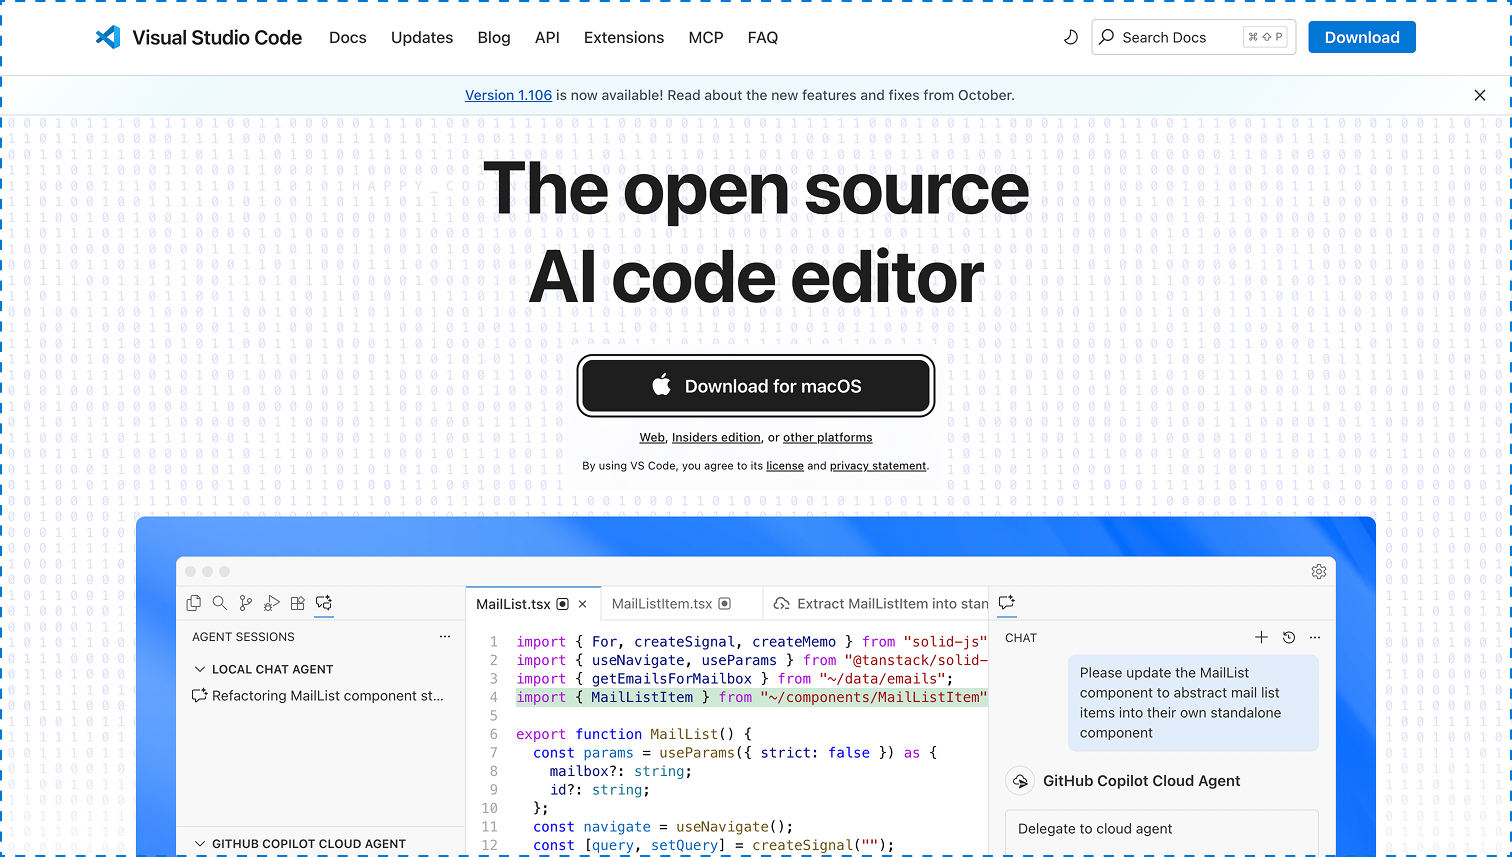Open the MCP navigation item
The image size is (1512, 857).
coord(706,37)
